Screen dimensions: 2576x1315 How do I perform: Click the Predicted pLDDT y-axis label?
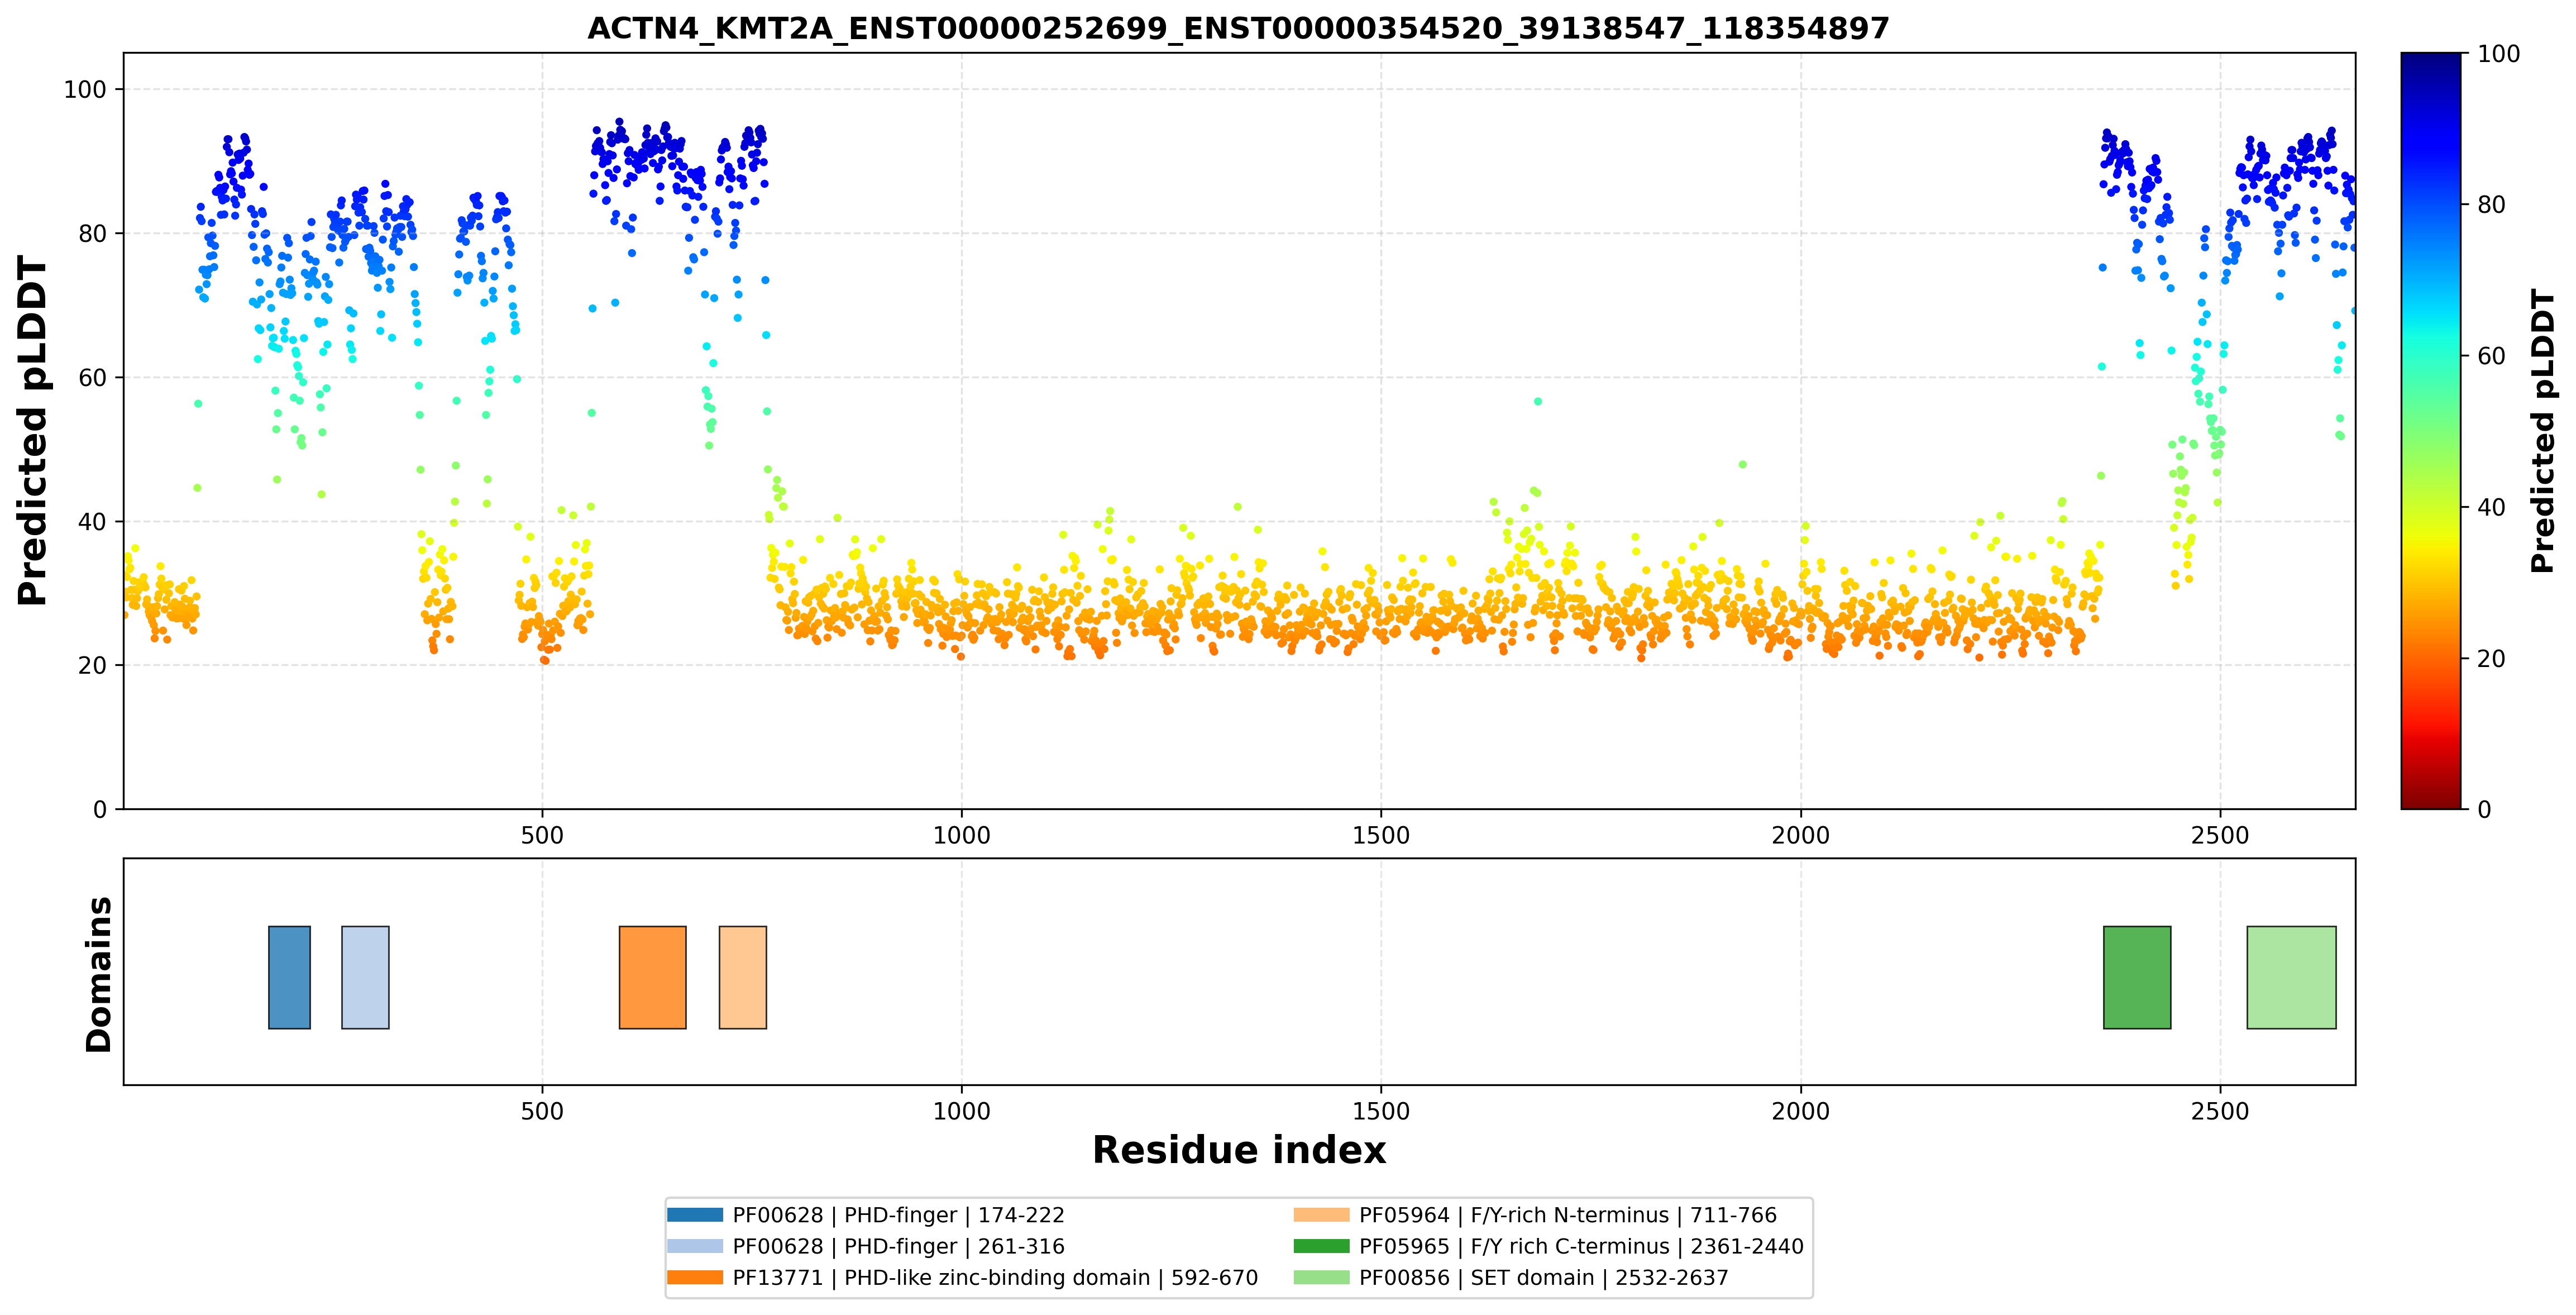point(32,431)
